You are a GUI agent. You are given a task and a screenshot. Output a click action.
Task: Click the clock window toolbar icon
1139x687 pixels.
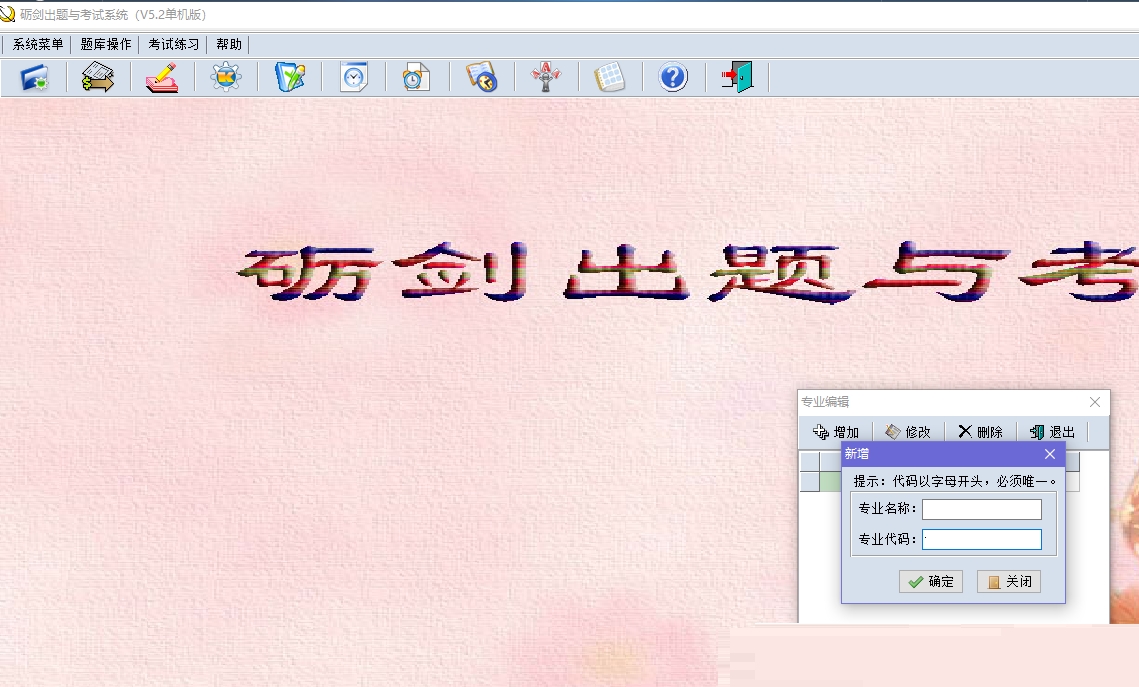click(354, 77)
